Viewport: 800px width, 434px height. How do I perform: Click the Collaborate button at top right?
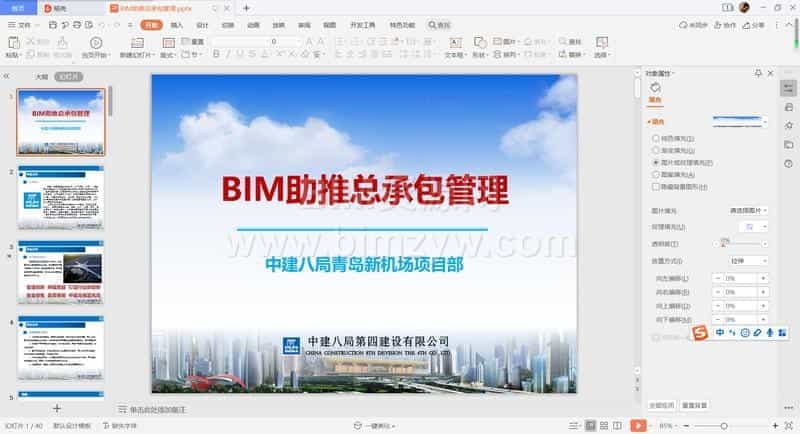point(725,24)
